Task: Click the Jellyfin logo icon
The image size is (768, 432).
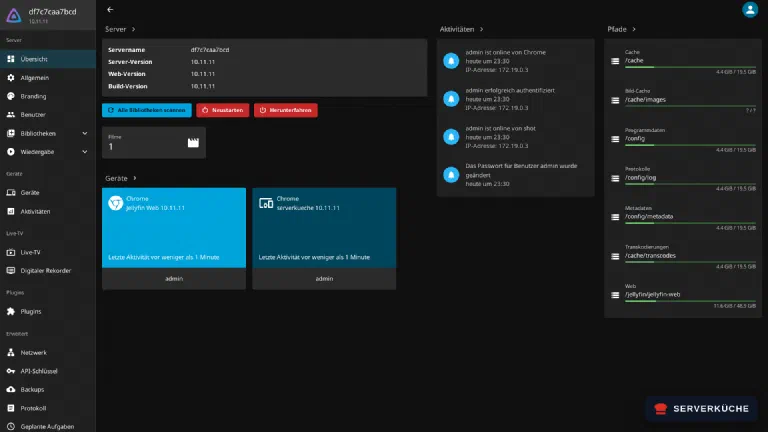Action: (x=14, y=15)
